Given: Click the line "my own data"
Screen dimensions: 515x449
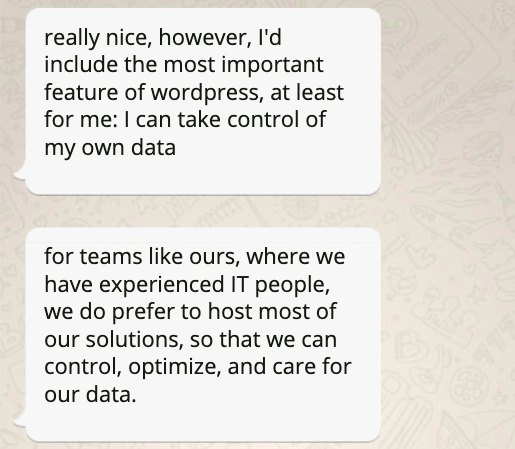Looking at the screenshot, I should pyautogui.click(x=110, y=148).
